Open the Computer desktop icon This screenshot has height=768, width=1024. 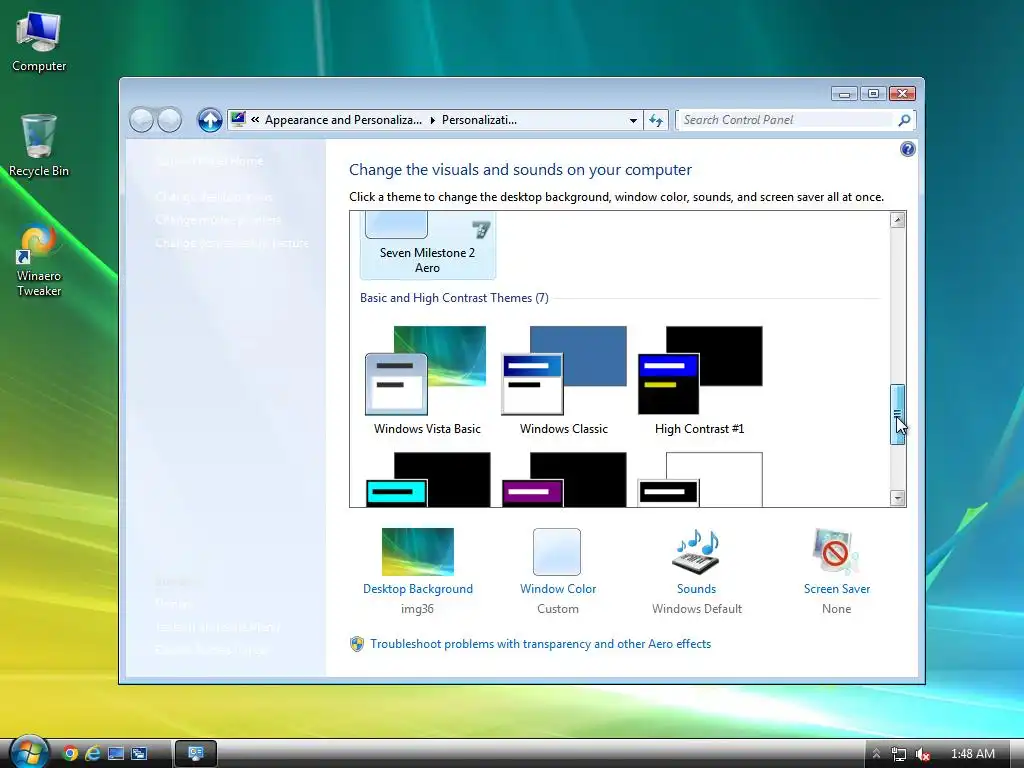tap(39, 40)
